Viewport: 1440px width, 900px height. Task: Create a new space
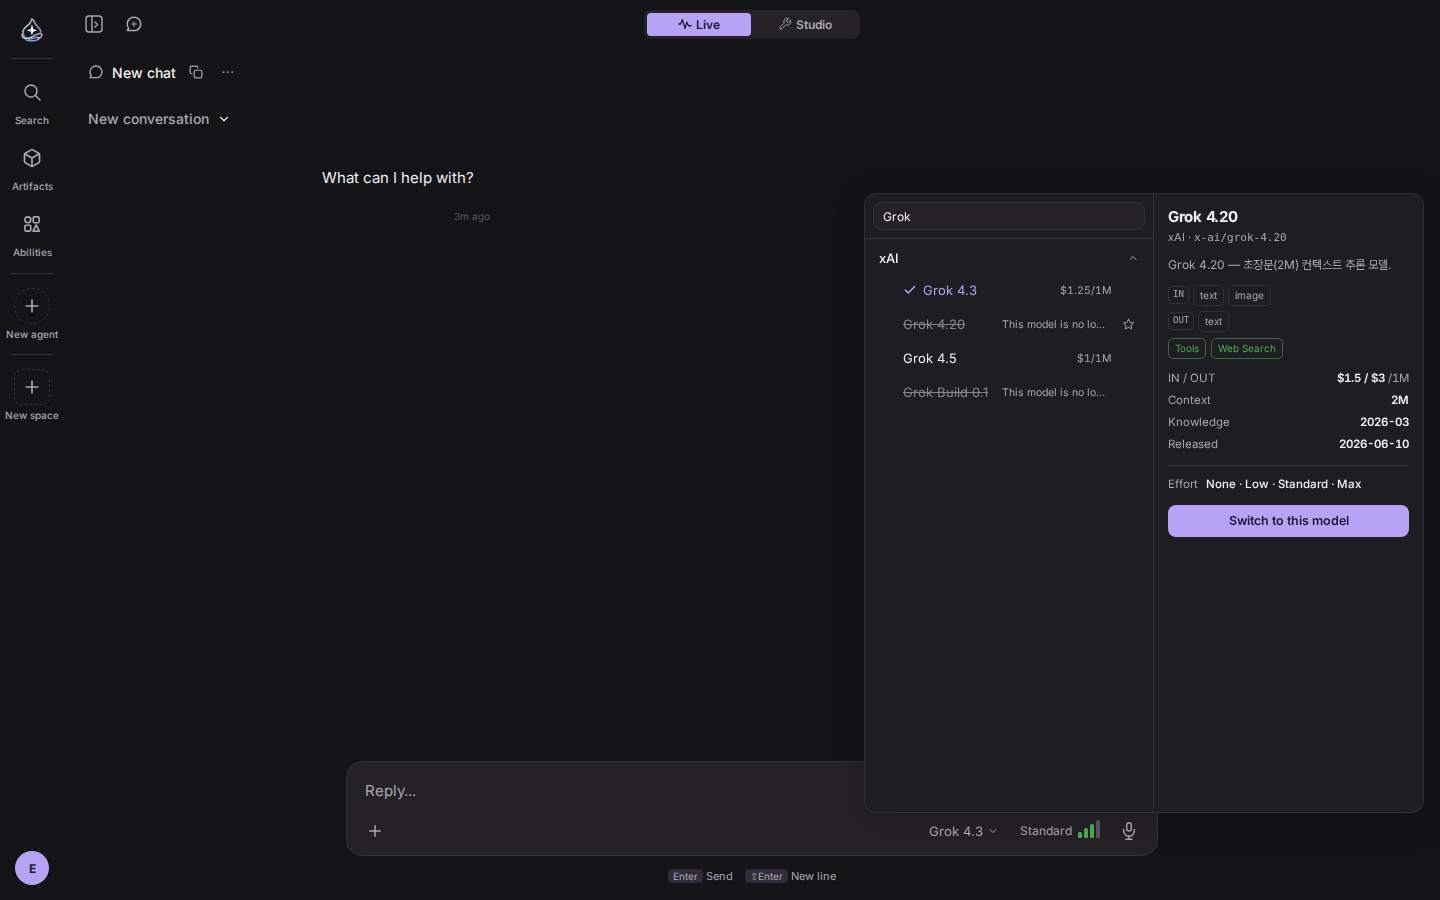[32, 396]
